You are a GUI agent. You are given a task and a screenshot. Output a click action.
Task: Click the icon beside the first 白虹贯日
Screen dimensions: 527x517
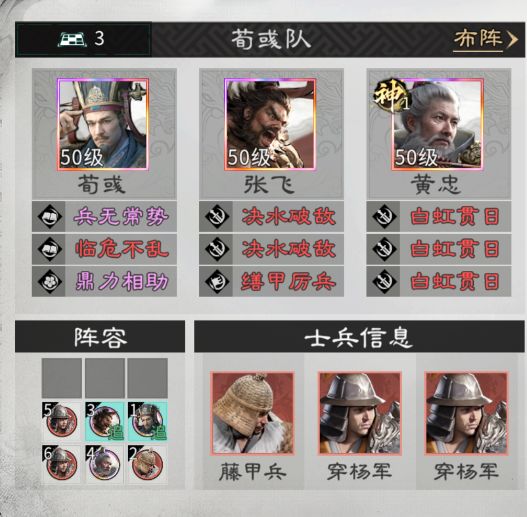(x=384, y=216)
